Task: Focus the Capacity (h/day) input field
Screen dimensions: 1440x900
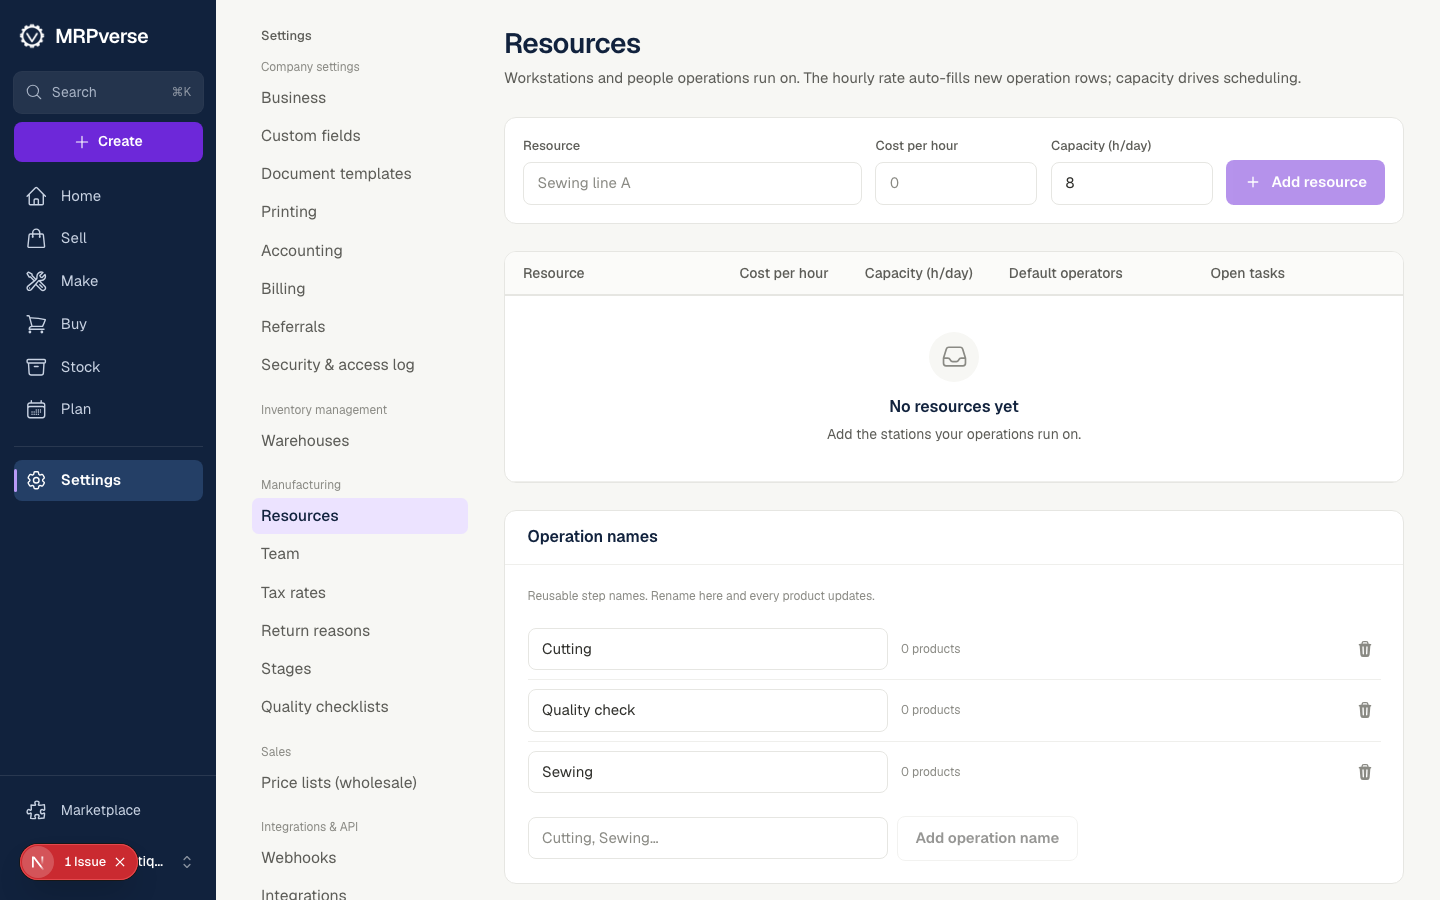Action: pyautogui.click(x=1132, y=183)
